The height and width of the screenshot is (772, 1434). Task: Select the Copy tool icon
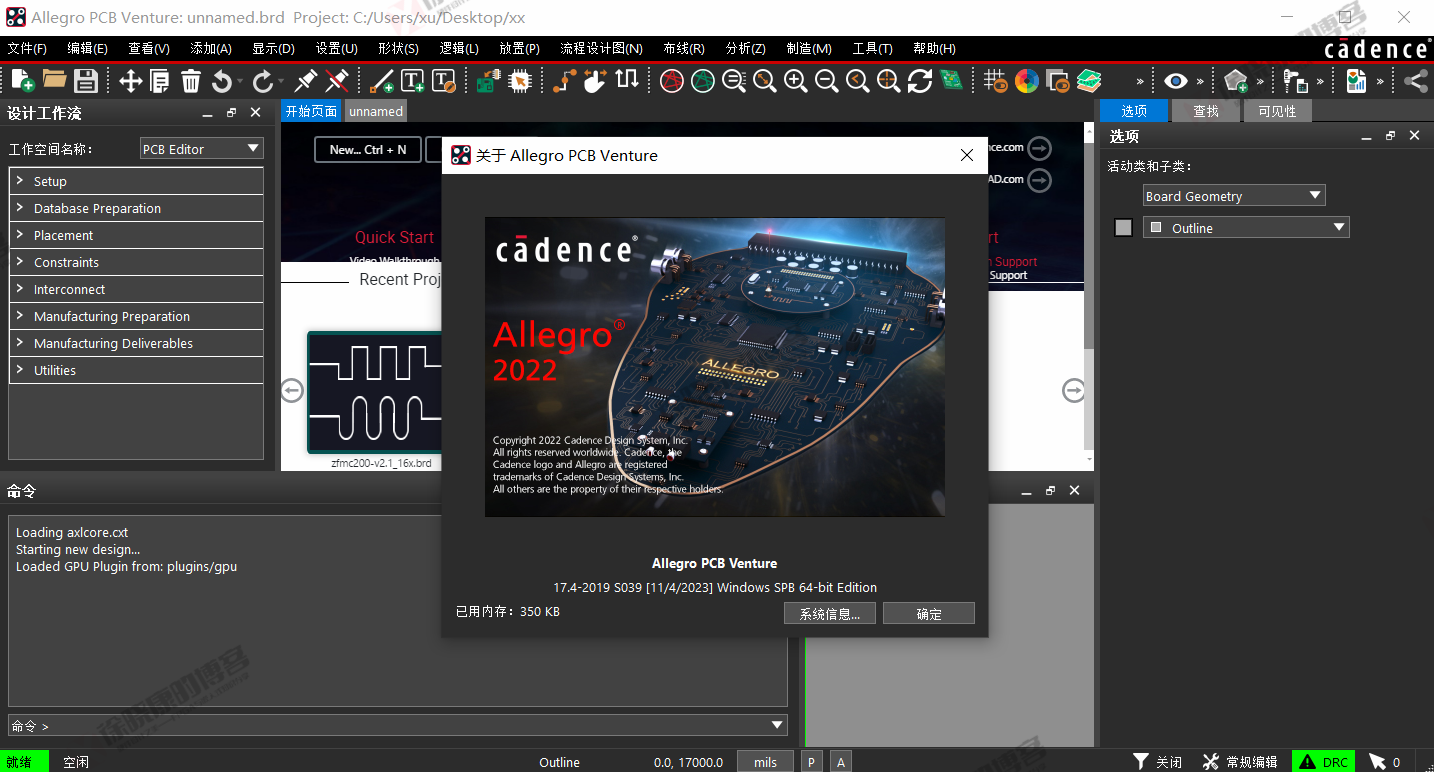point(160,81)
